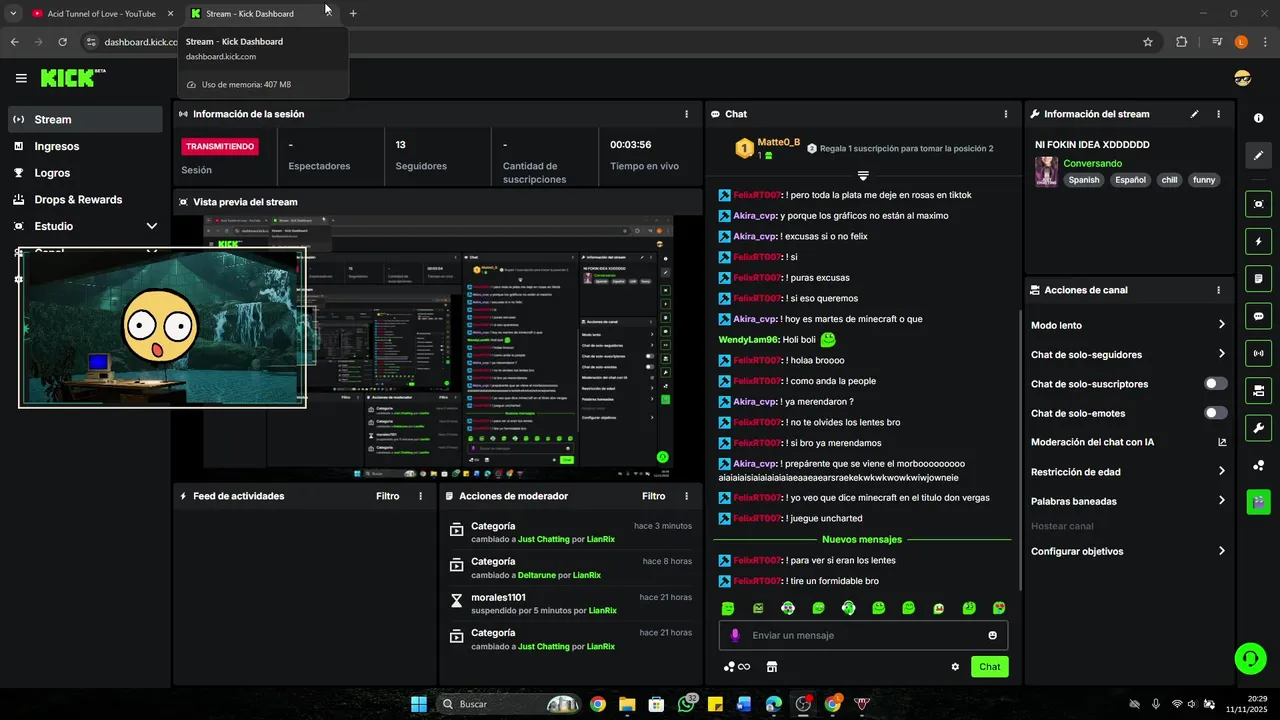
Task: Open chat settings gear icon
Action: [x=955, y=667]
